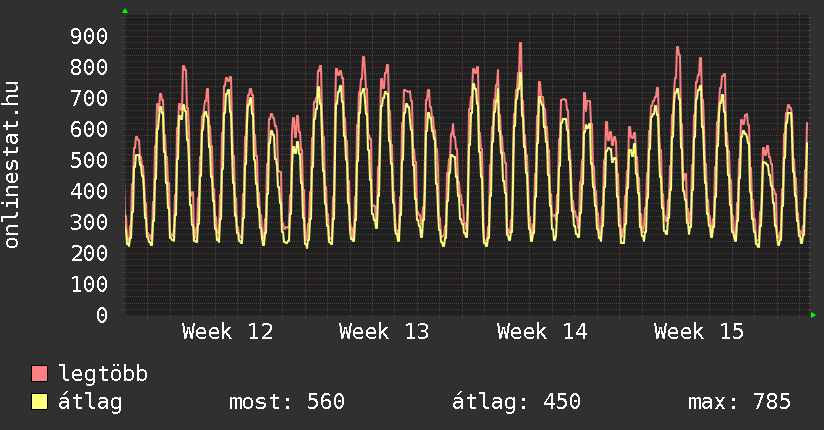Select the Week 12 axis label

[227, 332]
